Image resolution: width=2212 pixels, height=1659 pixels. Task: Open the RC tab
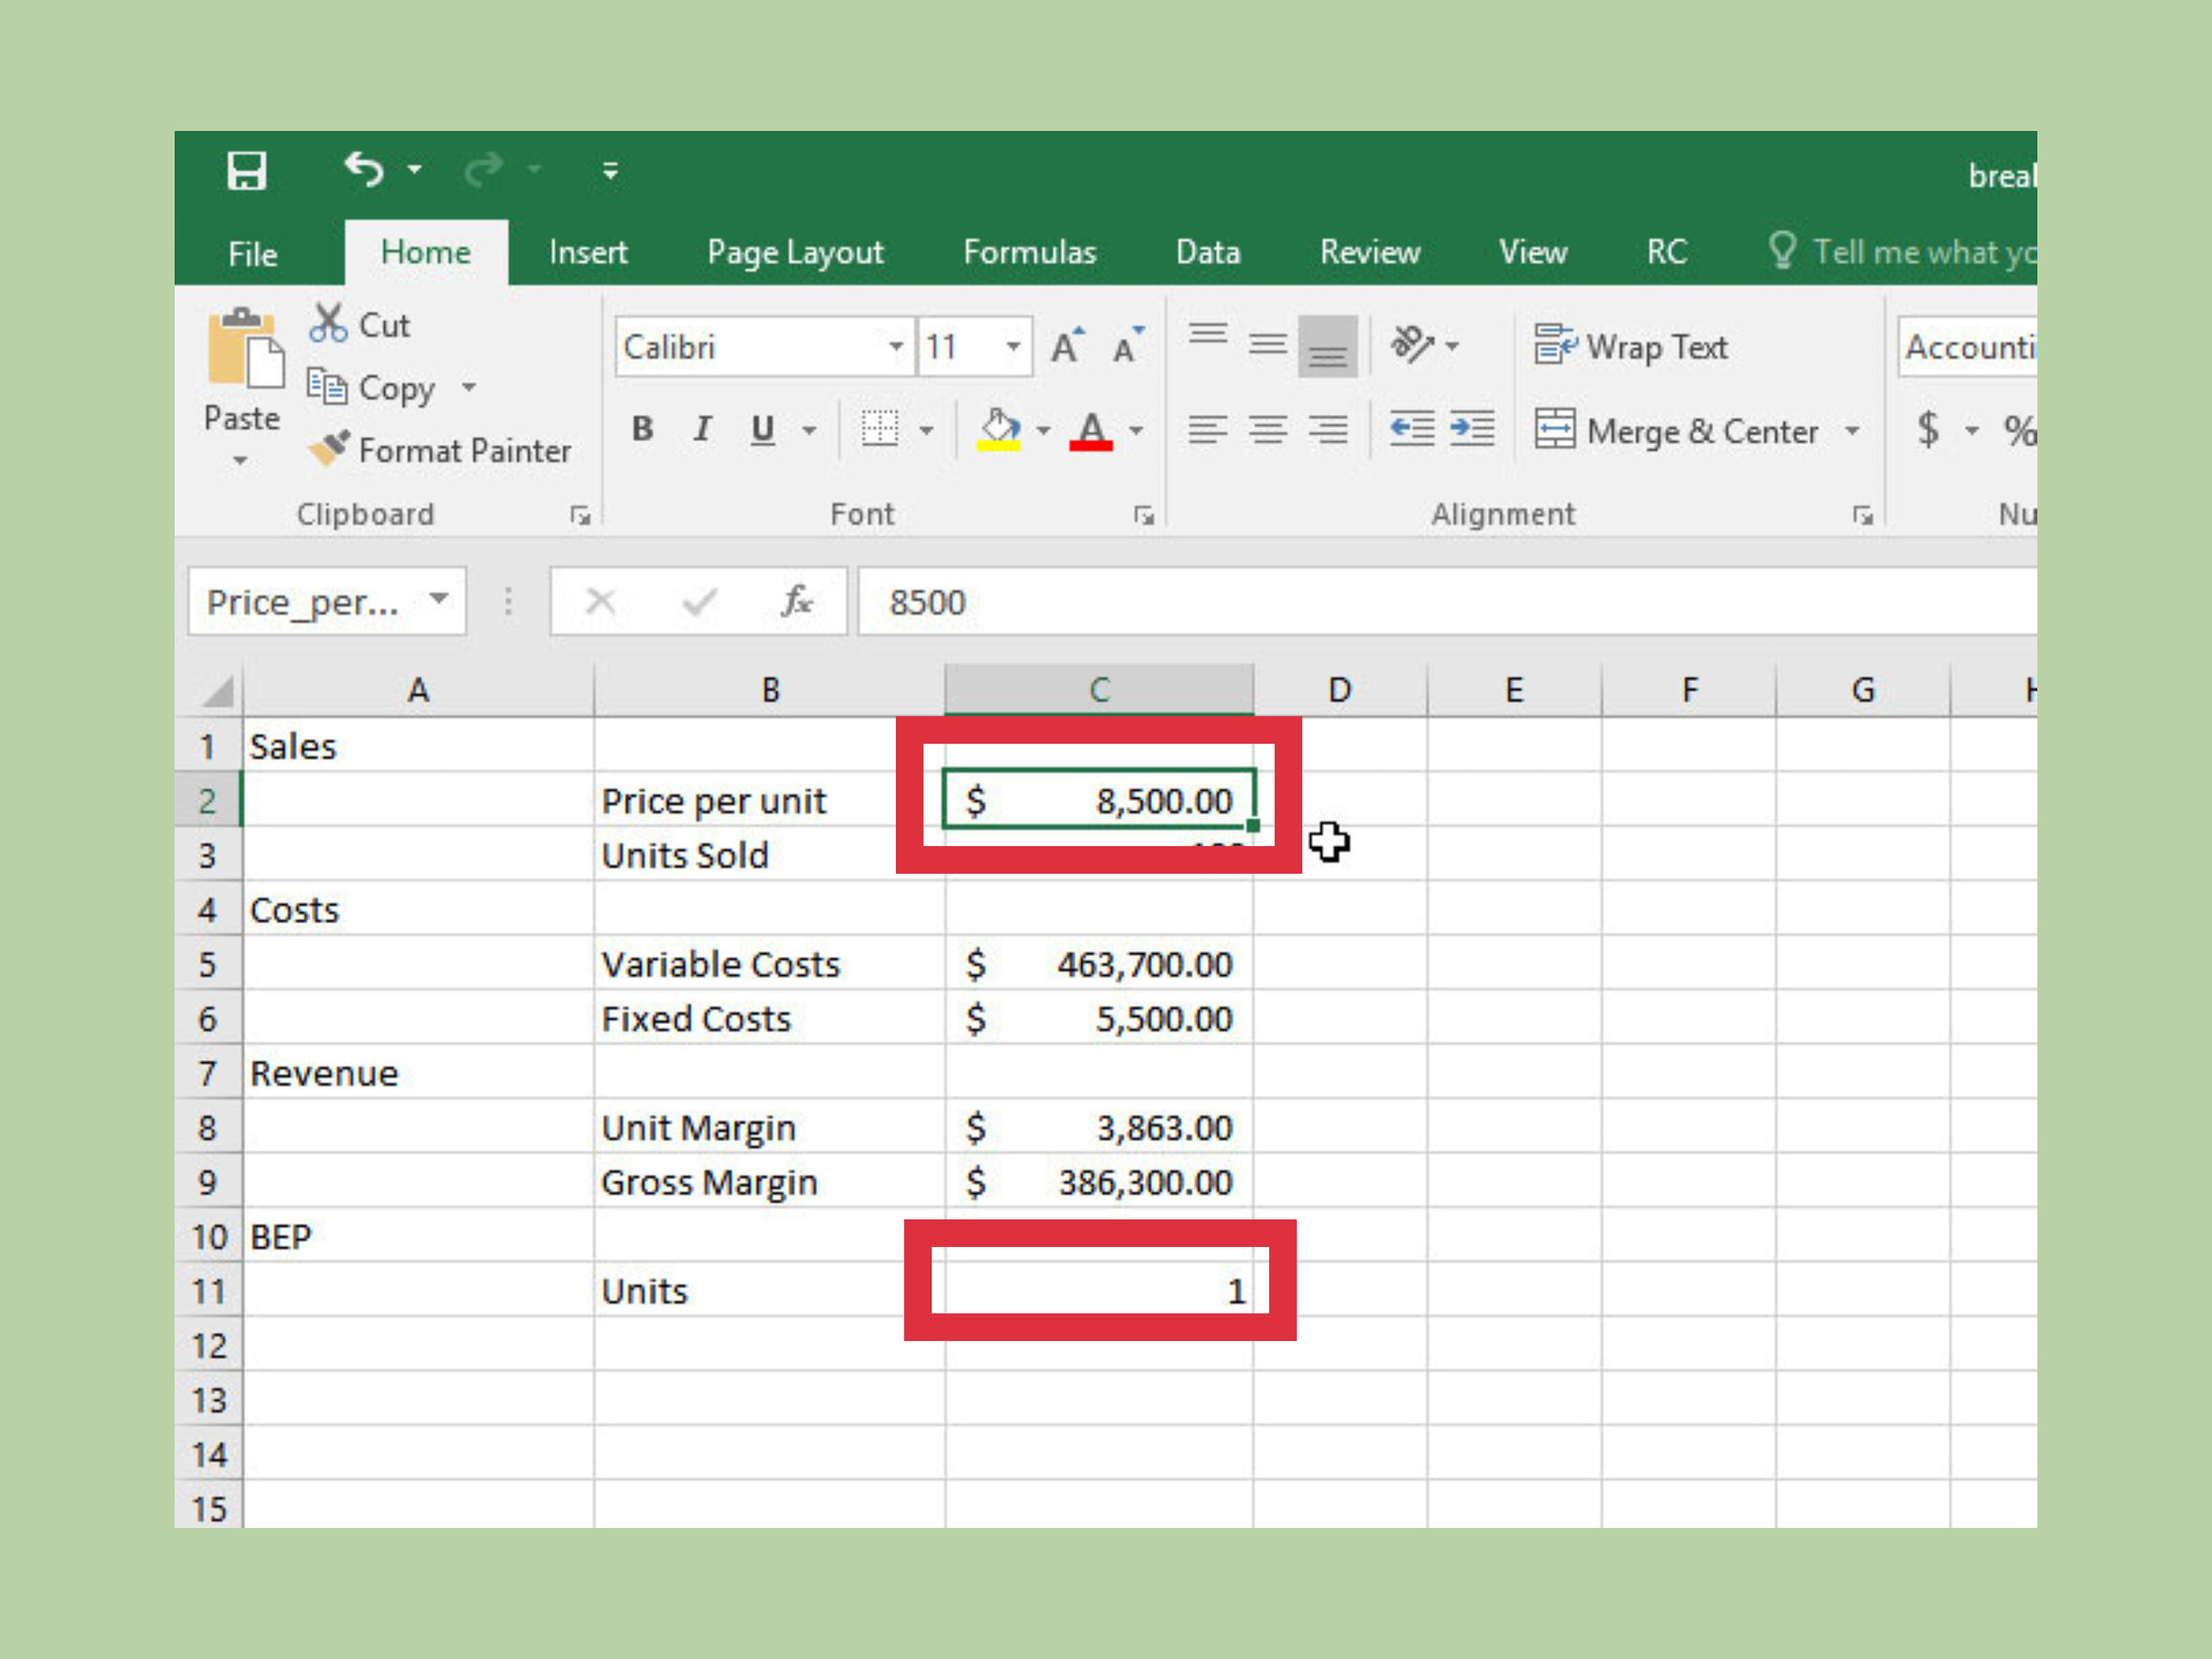1667,252
